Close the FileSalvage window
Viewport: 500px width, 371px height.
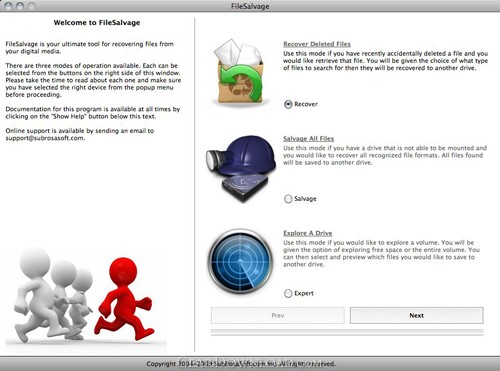pos(9,6)
